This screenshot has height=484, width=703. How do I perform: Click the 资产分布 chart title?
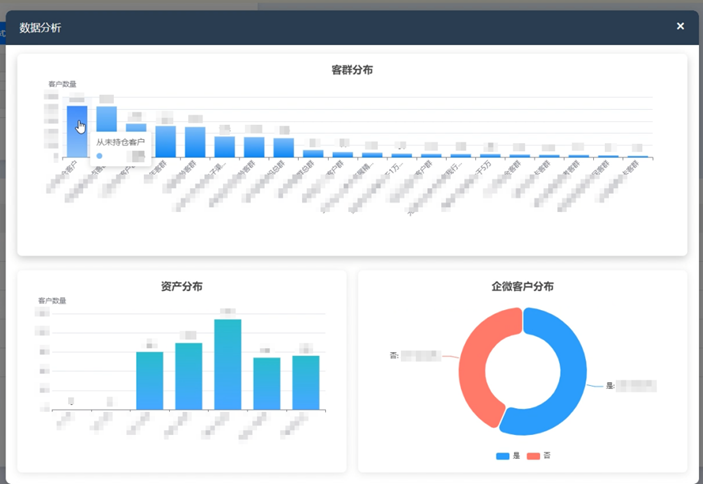pyautogui.click(x=182, y=286)
